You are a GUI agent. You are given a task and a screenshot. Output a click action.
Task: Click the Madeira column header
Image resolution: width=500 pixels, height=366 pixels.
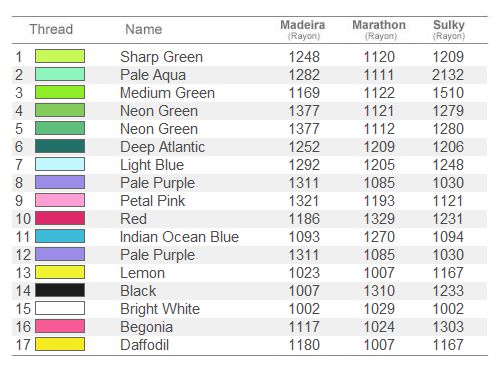pyautogui.click(x=303, y=29)
